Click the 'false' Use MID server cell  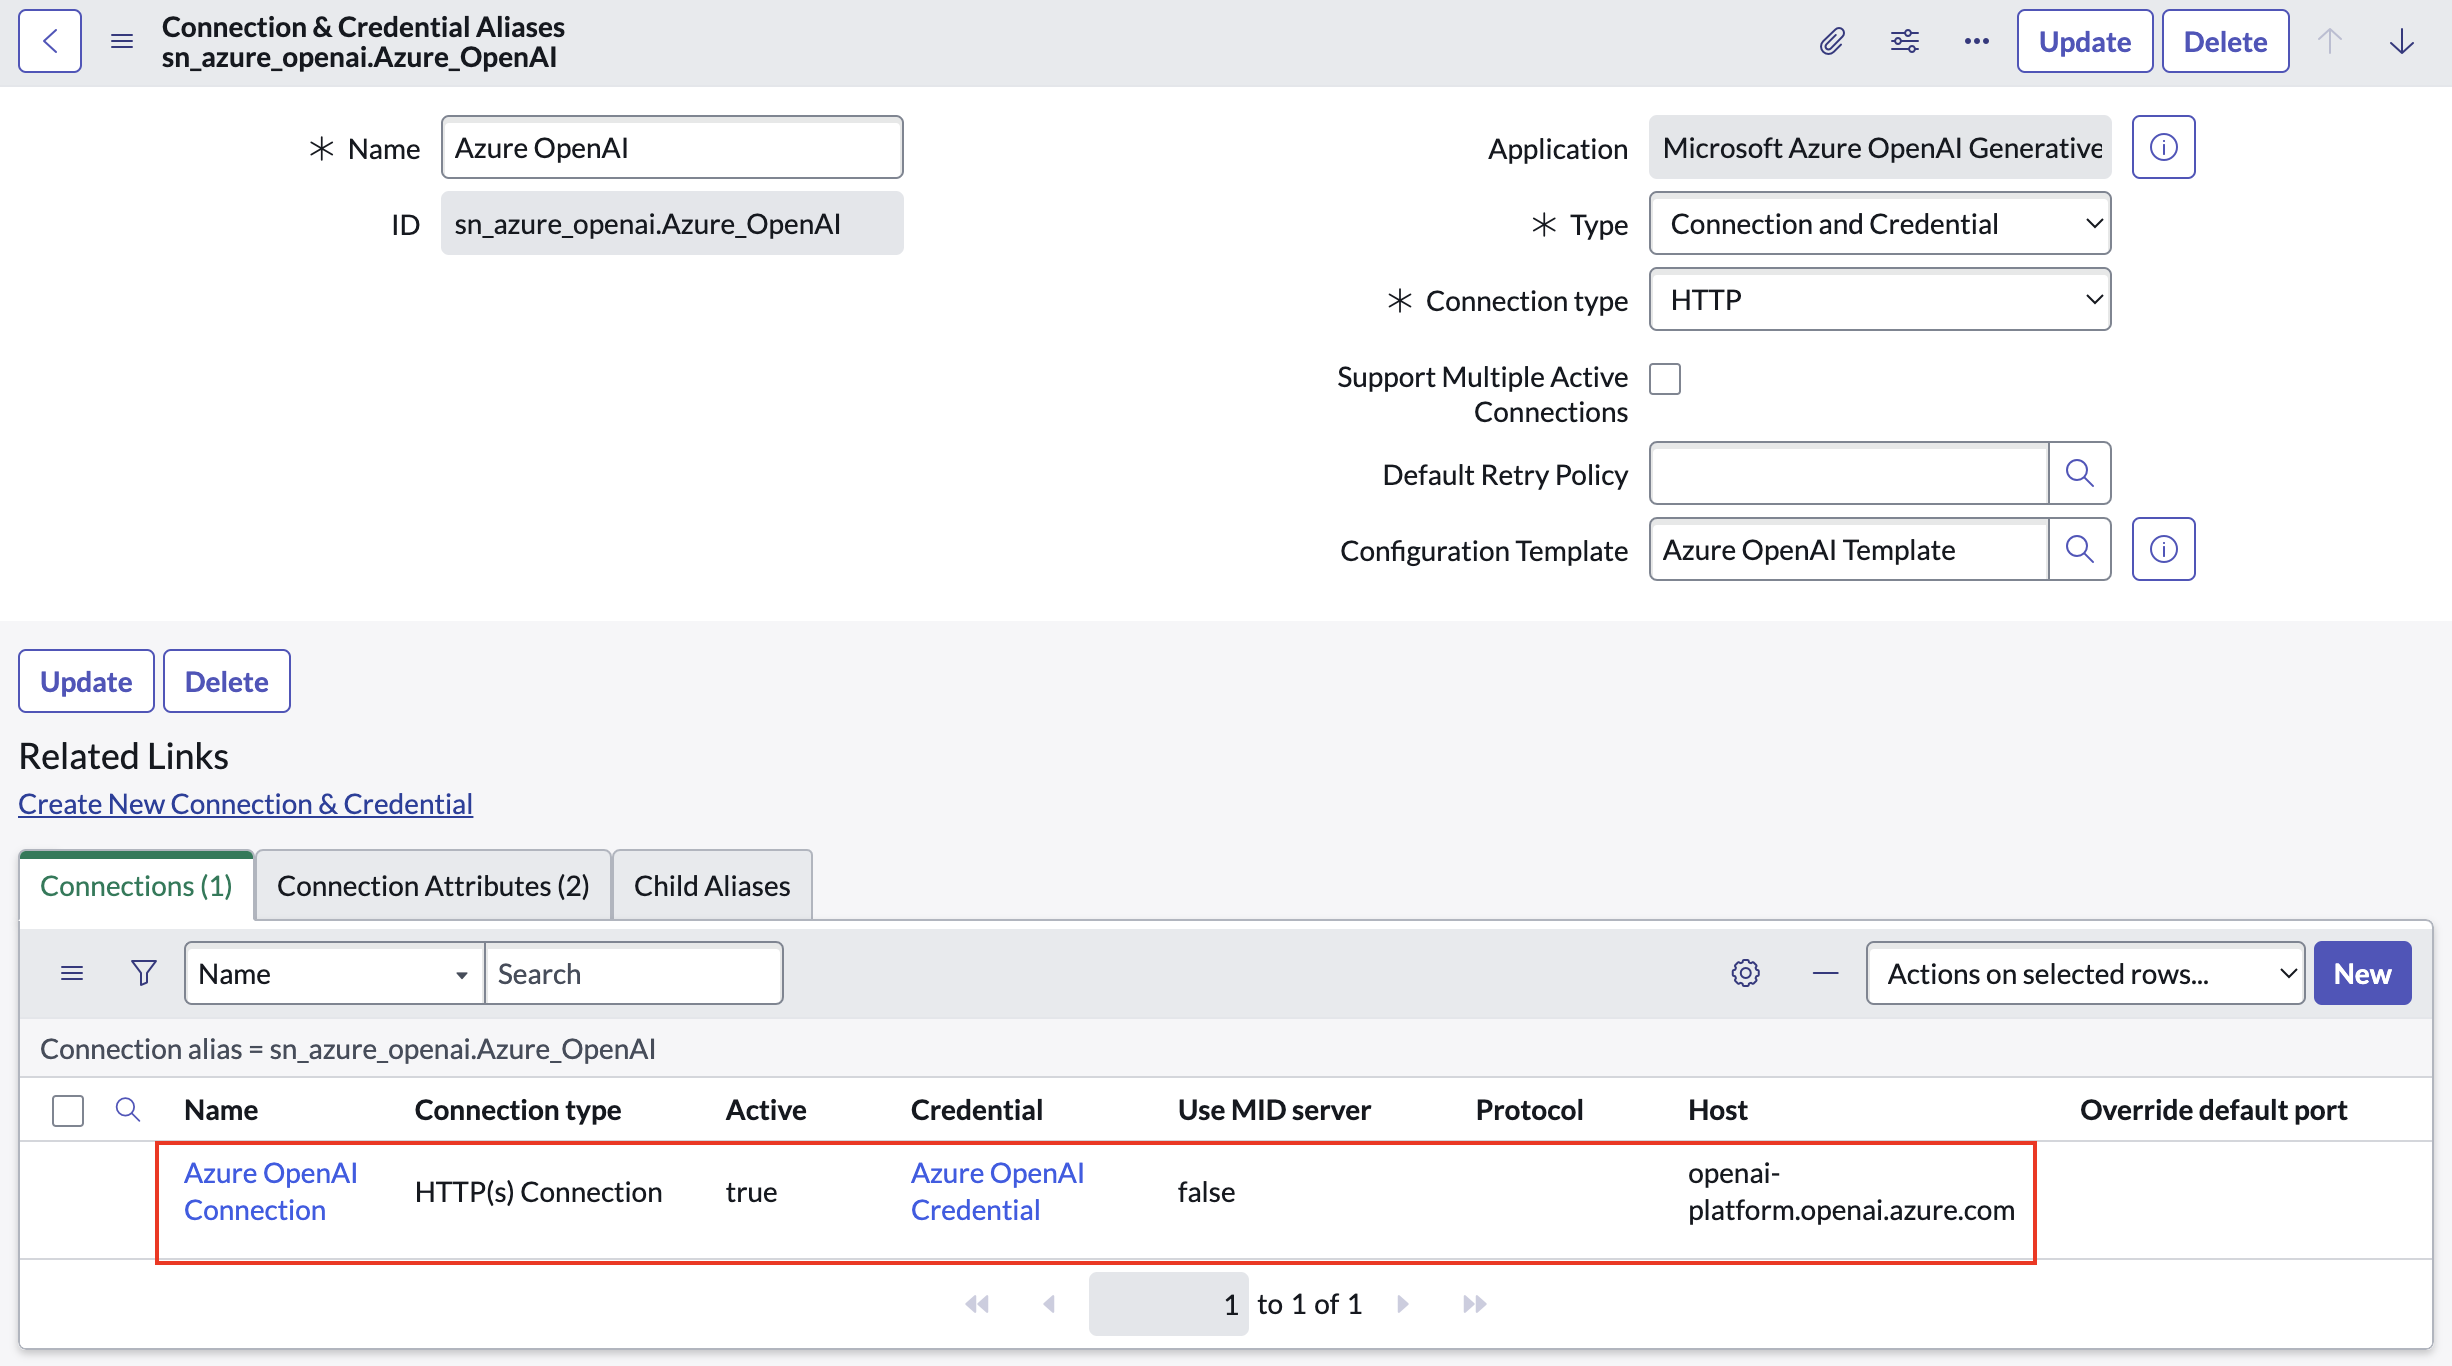tap(1206, 1192)
